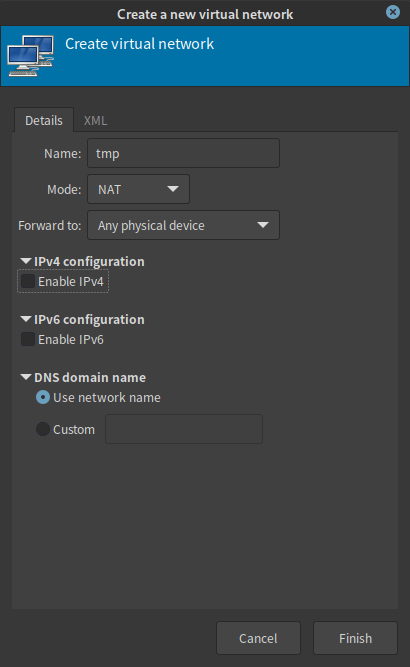This screenshot has width=410, height=667.
Task: Click the Forward to: label
Action: pos(50,225)
